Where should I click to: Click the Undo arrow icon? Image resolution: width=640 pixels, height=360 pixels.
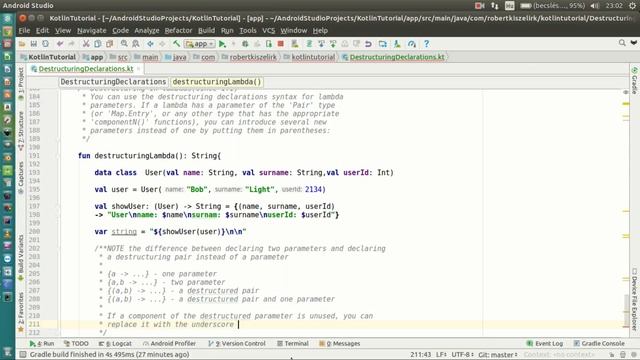[60, 44]
